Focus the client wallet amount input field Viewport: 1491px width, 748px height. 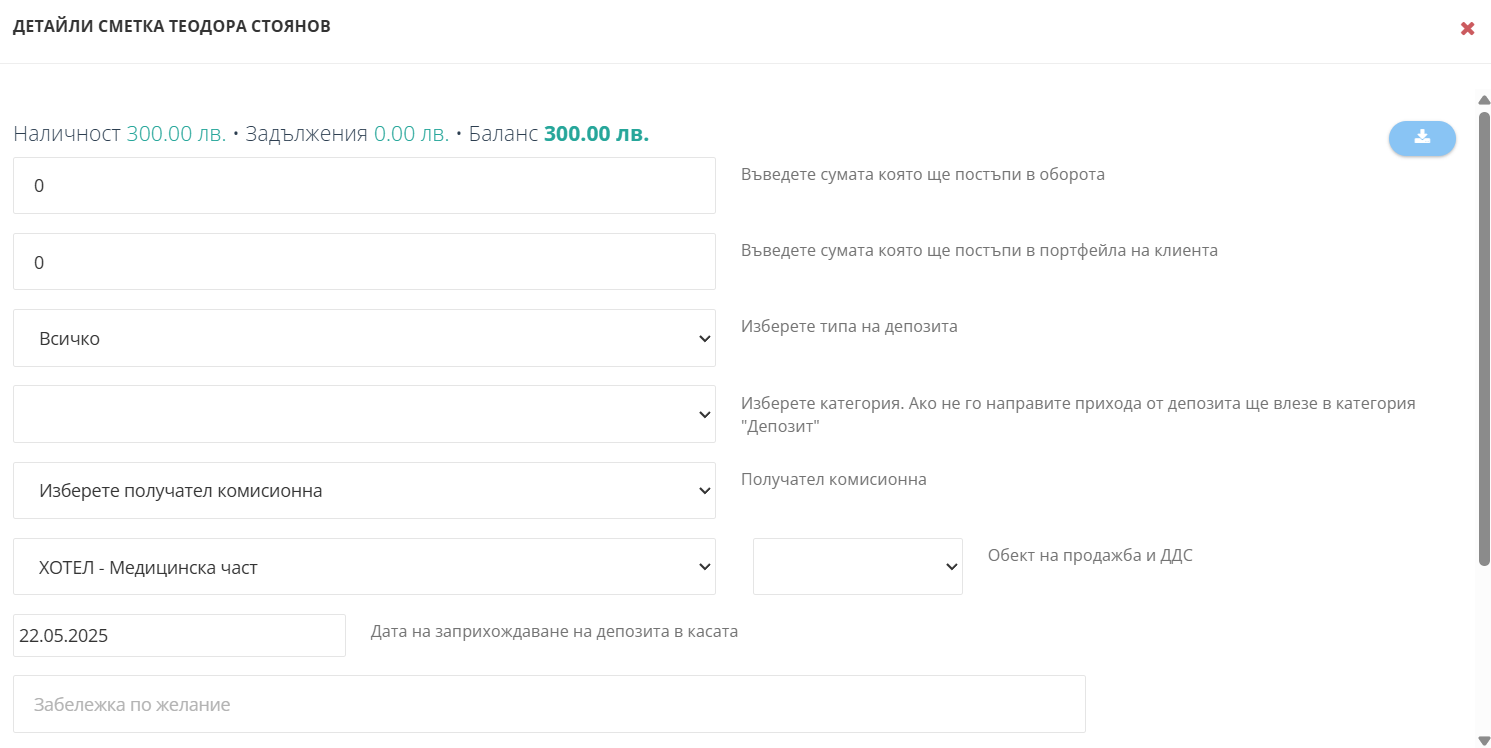(x=364, y=262)
